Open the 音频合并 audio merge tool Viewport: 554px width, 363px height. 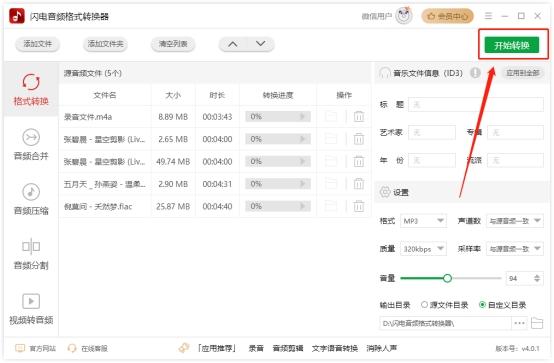coord(31,145)
